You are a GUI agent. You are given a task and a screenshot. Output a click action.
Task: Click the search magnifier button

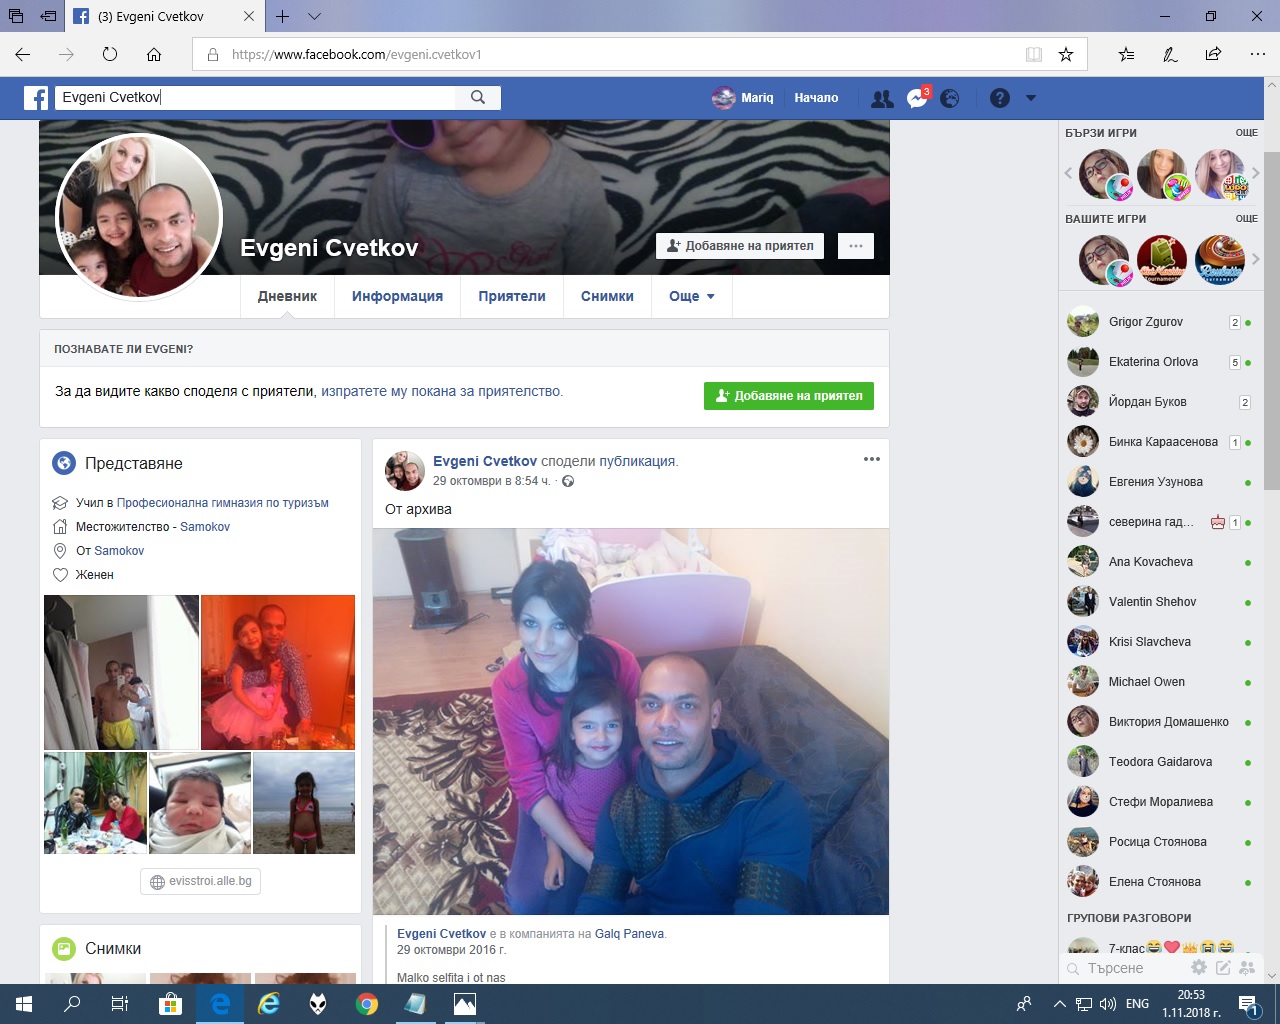pyautogui.click(x=478, y=97)
